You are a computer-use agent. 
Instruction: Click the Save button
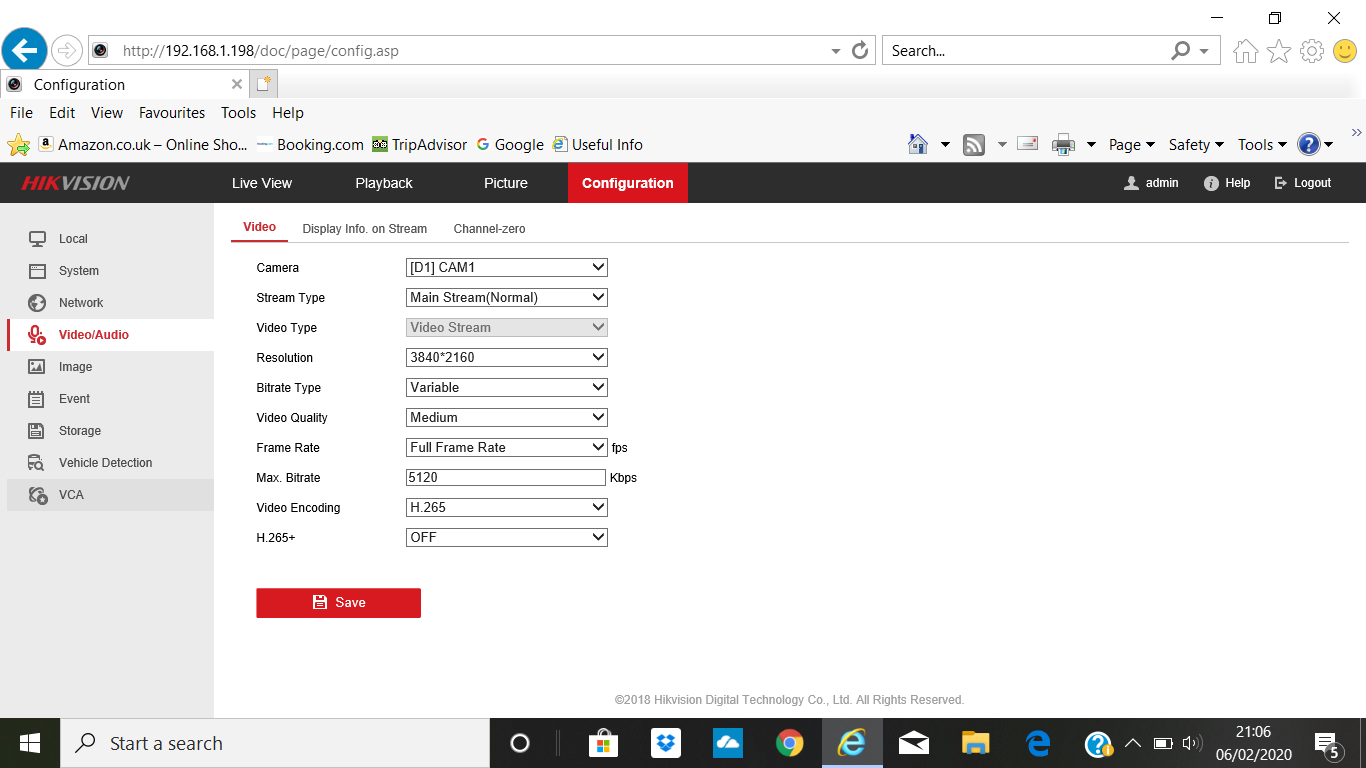click(x=338, y=603)
